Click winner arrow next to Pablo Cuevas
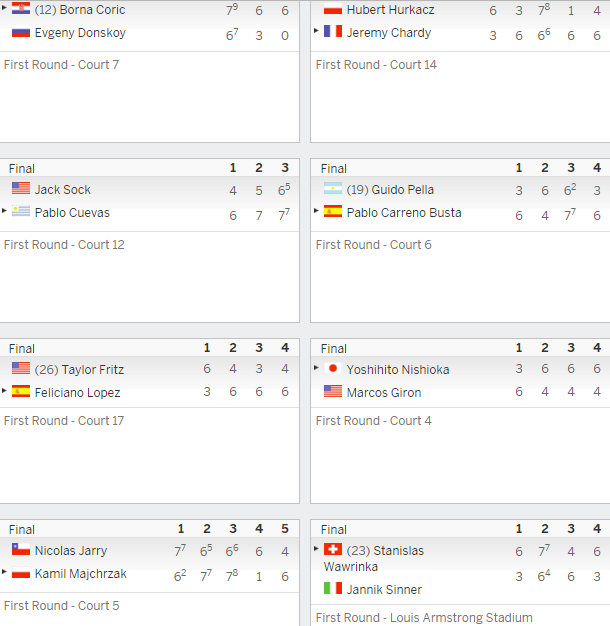The height and width of the screenshot is (626, 610). [x=4, y=210]
